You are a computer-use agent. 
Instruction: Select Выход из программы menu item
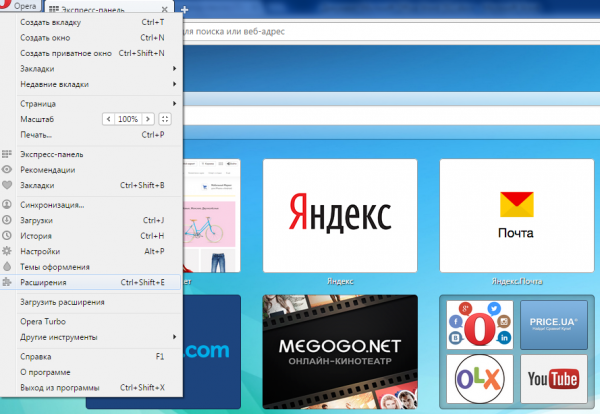coord(91,388)
